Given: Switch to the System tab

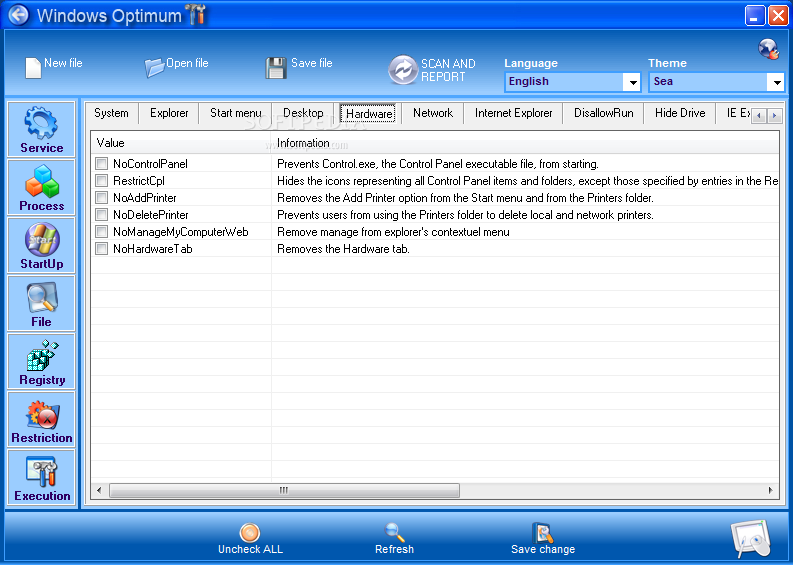Looking at the screenshot, I should tap(111, 113).
